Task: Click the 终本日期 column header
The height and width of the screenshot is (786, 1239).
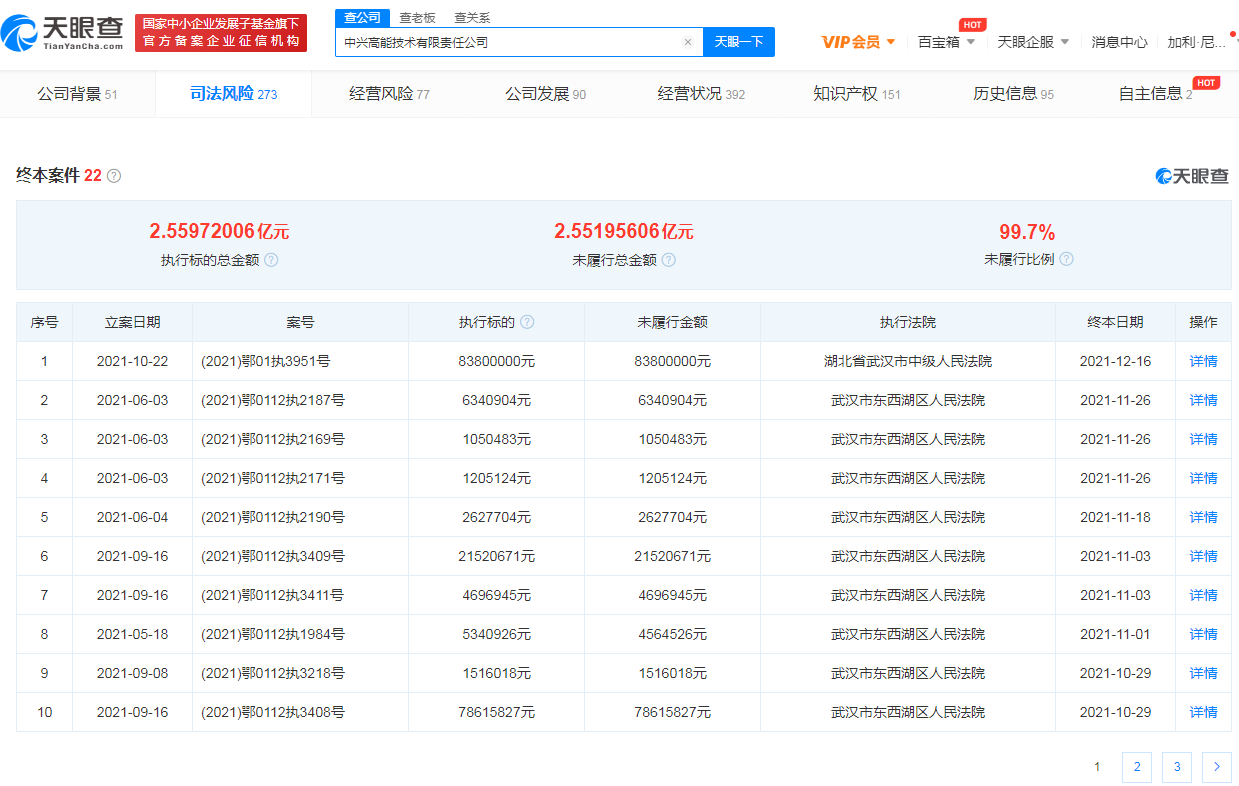Action: [x=1115, y=322]
